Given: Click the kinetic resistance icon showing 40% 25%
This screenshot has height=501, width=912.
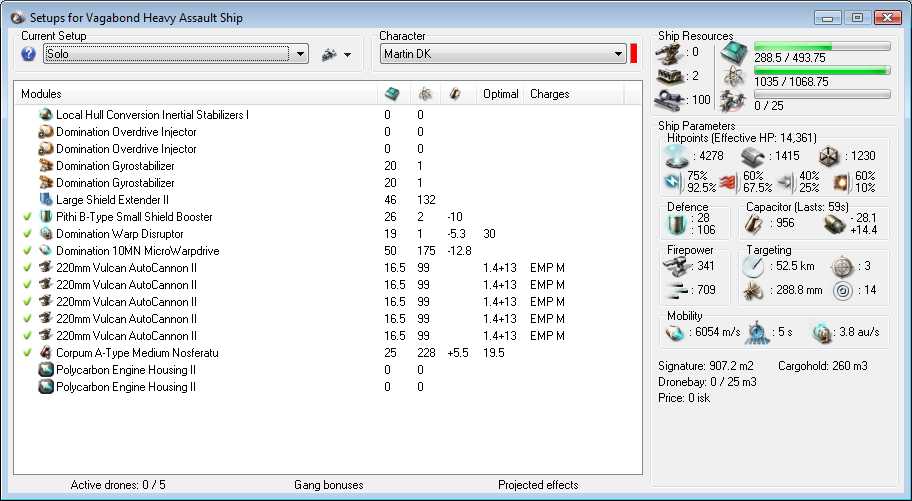Looking at the screenshot, I should pyautogui.click(x=785, y=182).
